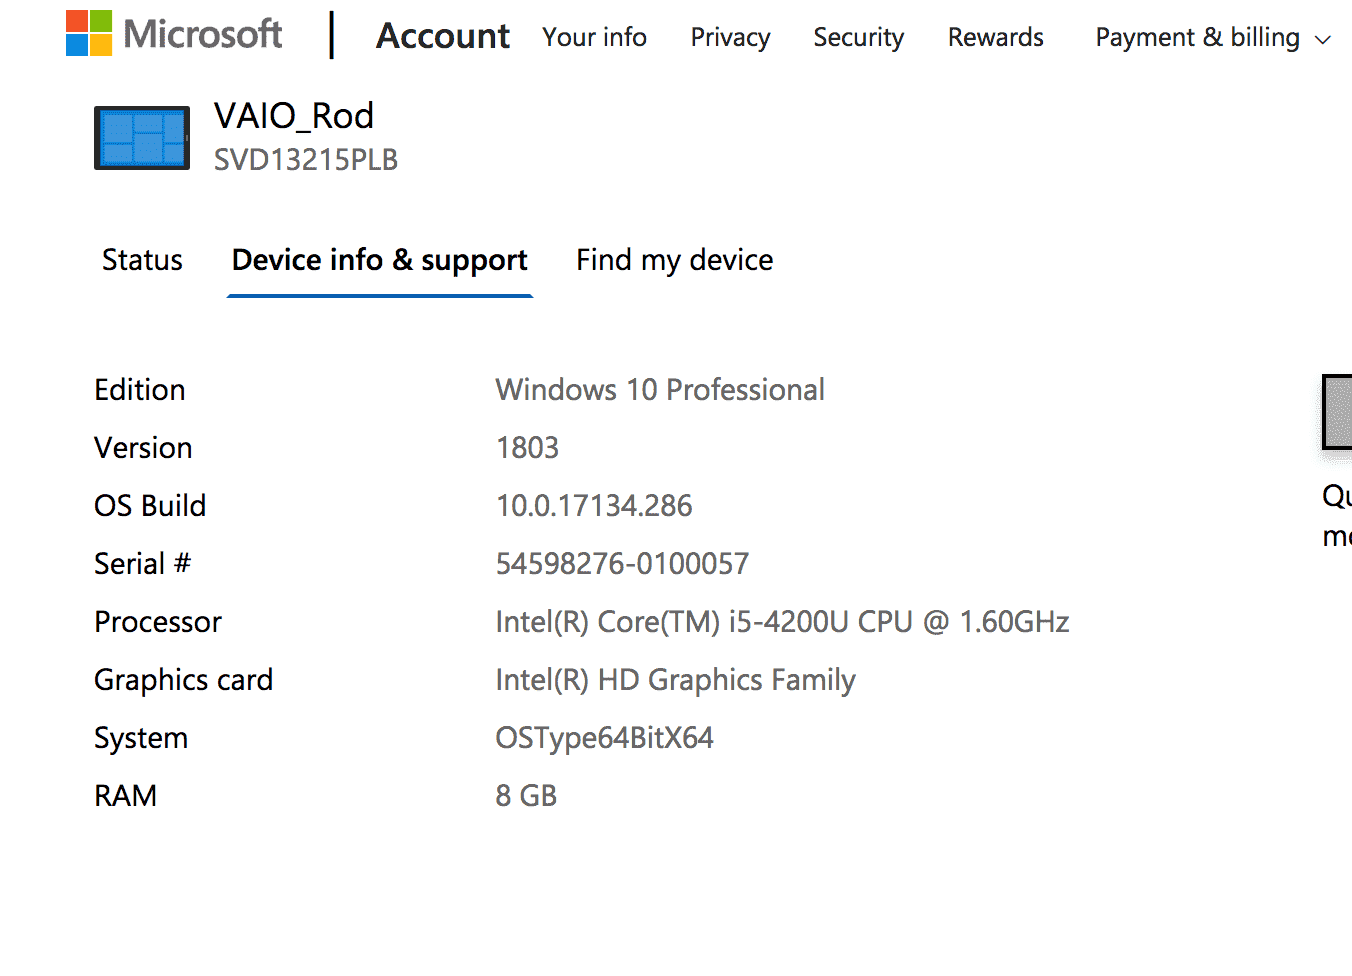
Task: Click the OS build value 10.0.17134.286
Action: (x=594, y=506)
